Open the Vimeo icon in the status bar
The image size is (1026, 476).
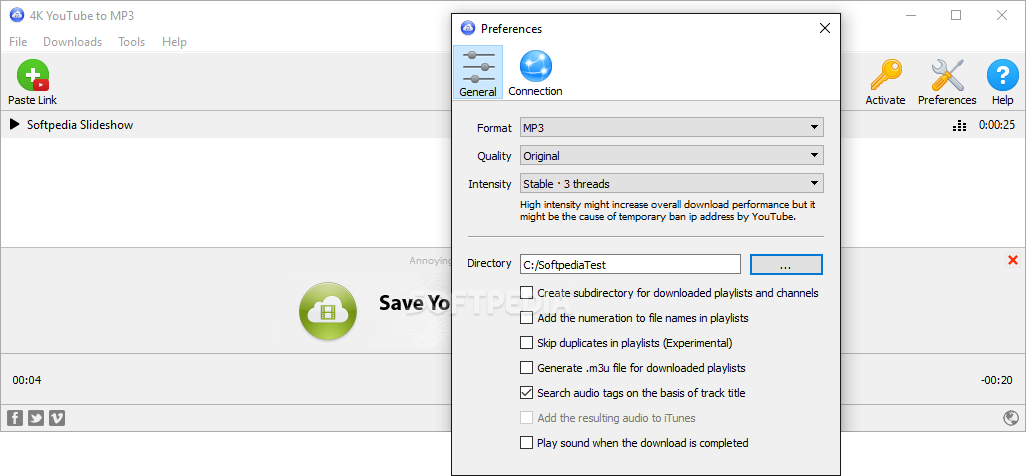pos(57,418)
